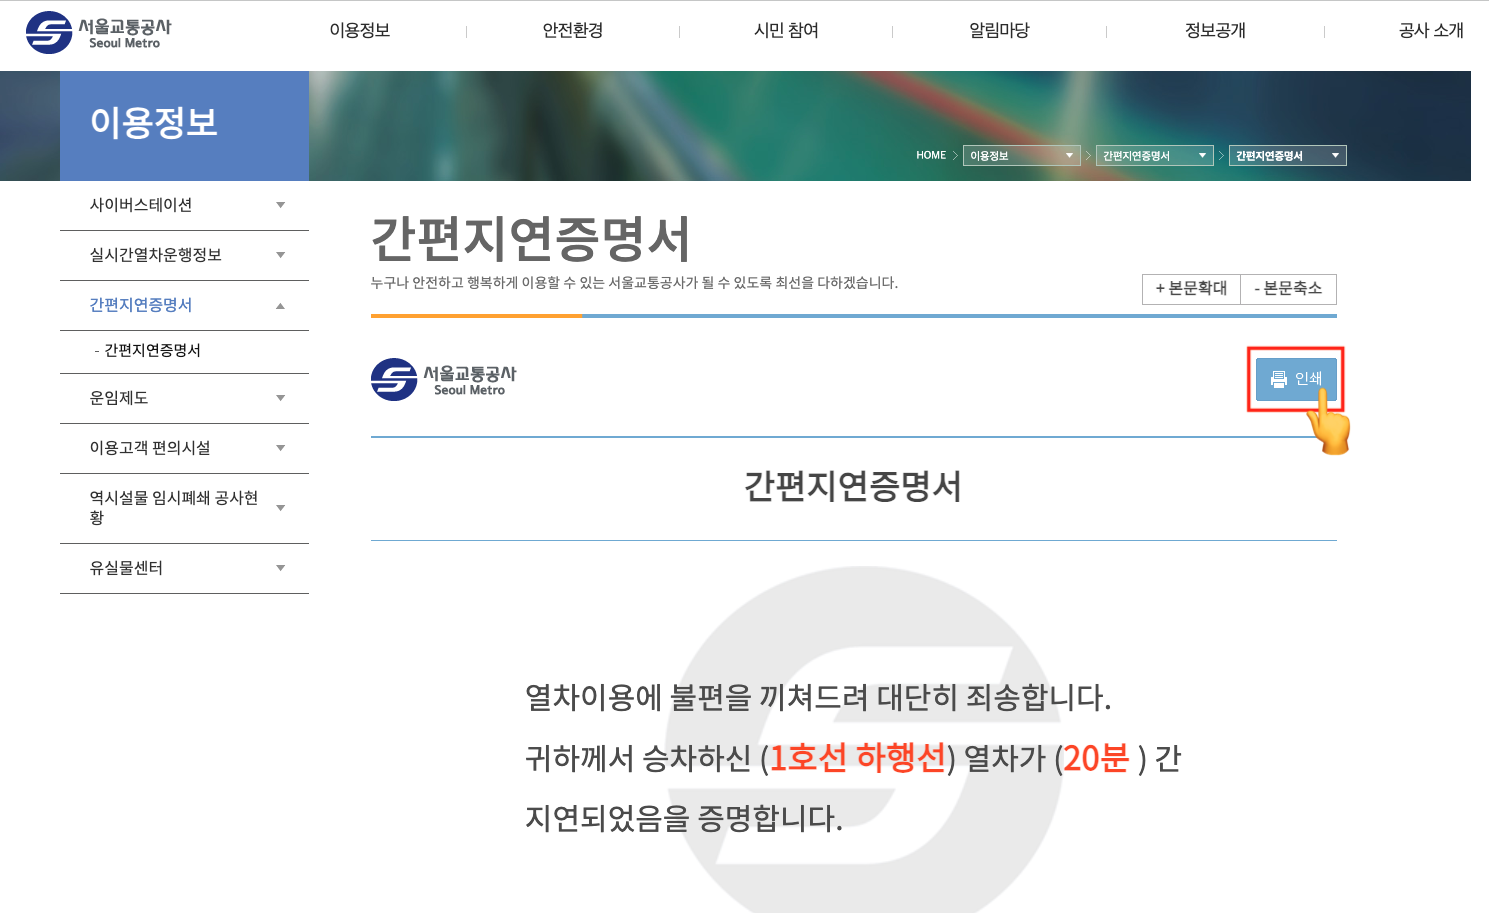1489x913 pixels.
Task: Open the 시민 참여 top menu
Action: (x=786, y=31)
